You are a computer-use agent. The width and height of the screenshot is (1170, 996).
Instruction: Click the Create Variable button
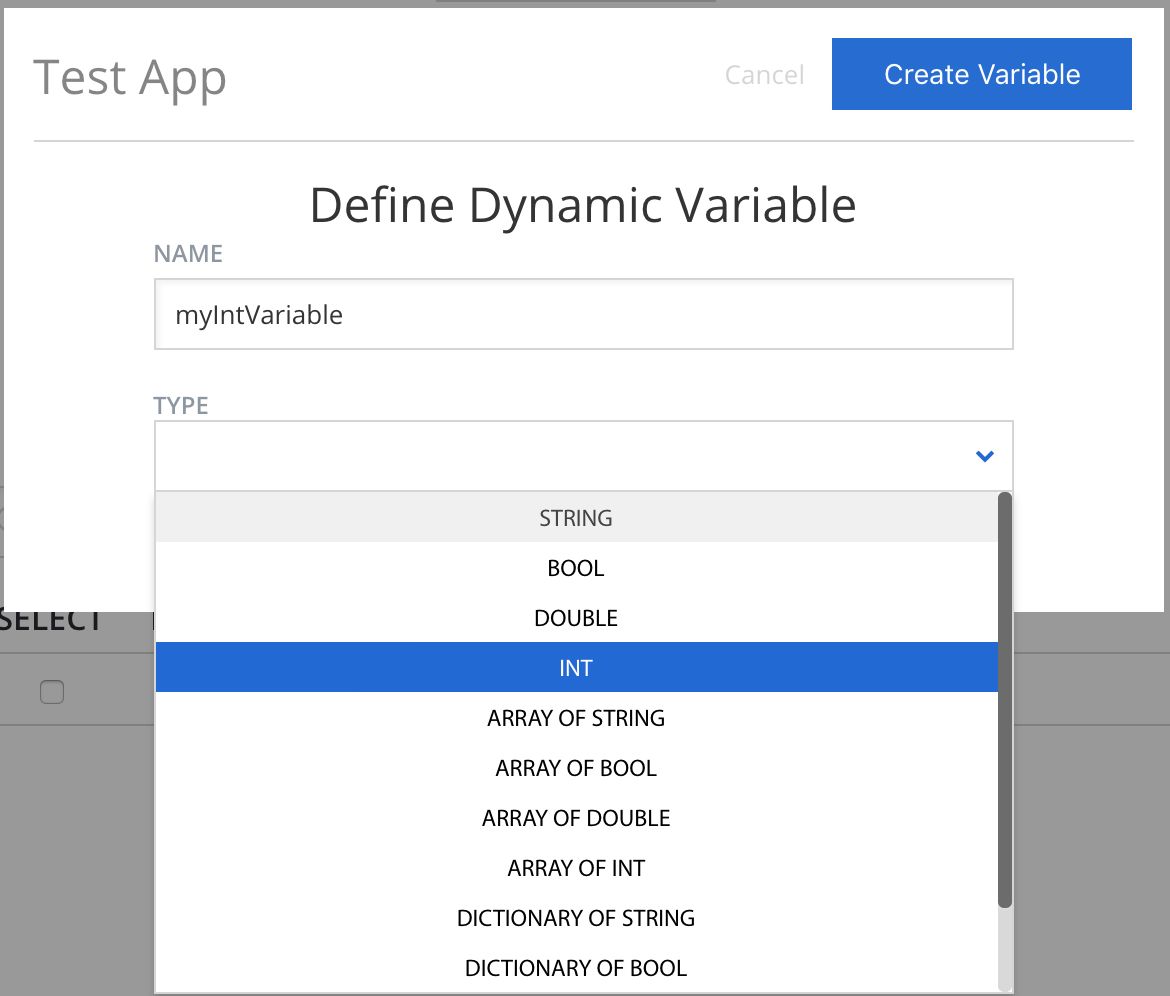pos(981,74)
